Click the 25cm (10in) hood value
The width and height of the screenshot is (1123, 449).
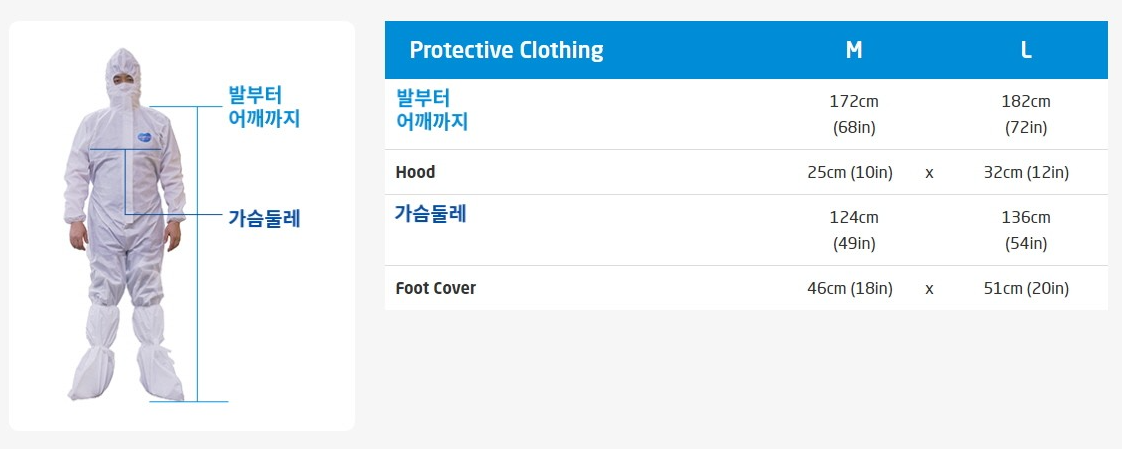[x=850, y=173]
